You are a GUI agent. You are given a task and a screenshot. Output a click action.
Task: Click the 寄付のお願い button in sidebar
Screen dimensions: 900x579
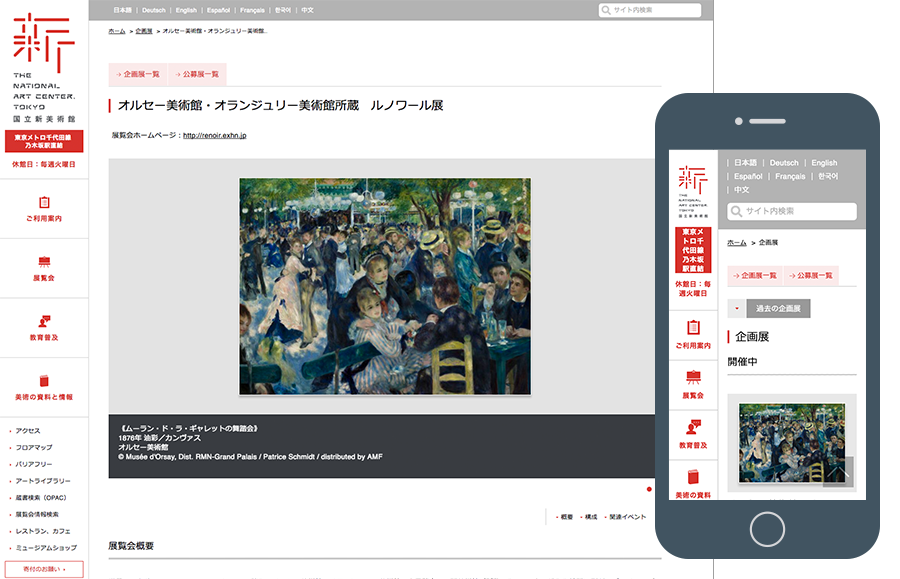pyautogui.click(x=44, y=569)
